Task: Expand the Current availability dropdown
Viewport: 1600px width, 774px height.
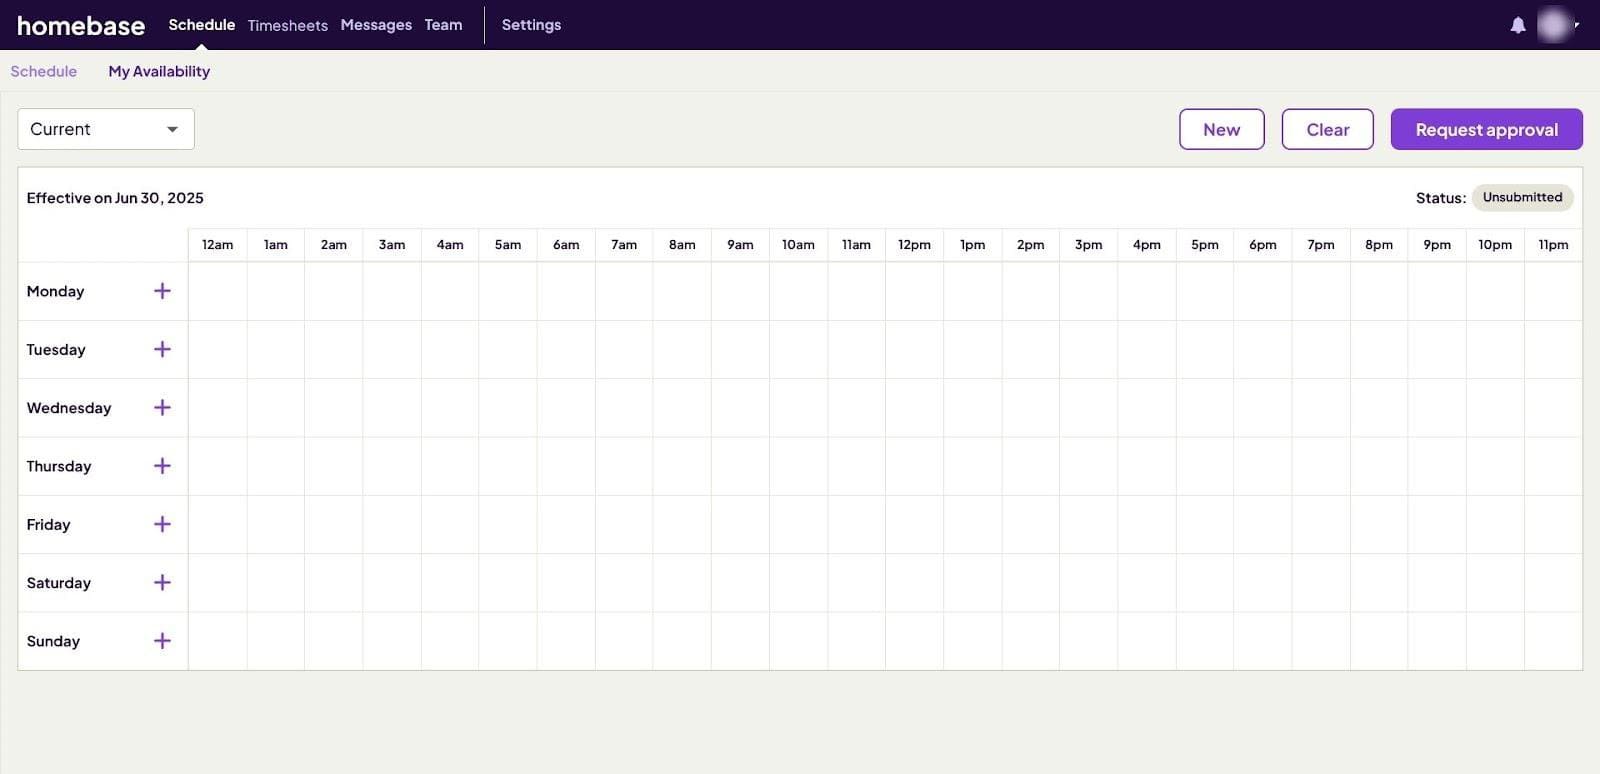Action: (106, 129)
